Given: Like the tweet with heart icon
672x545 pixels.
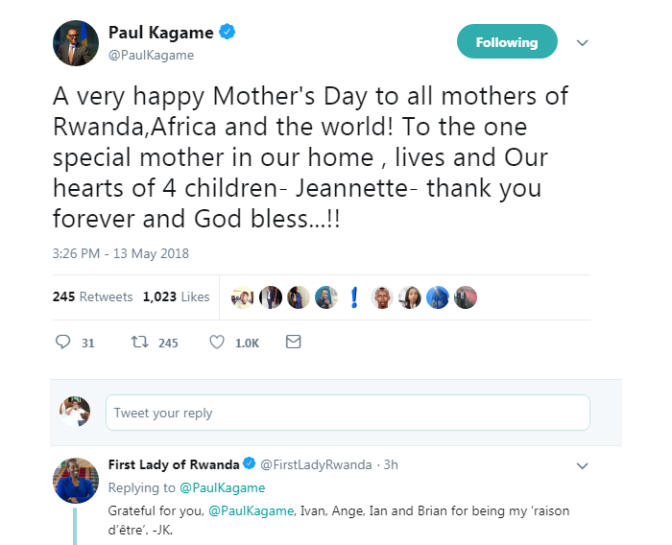Looking at the screenshot, I should [217, 342].
